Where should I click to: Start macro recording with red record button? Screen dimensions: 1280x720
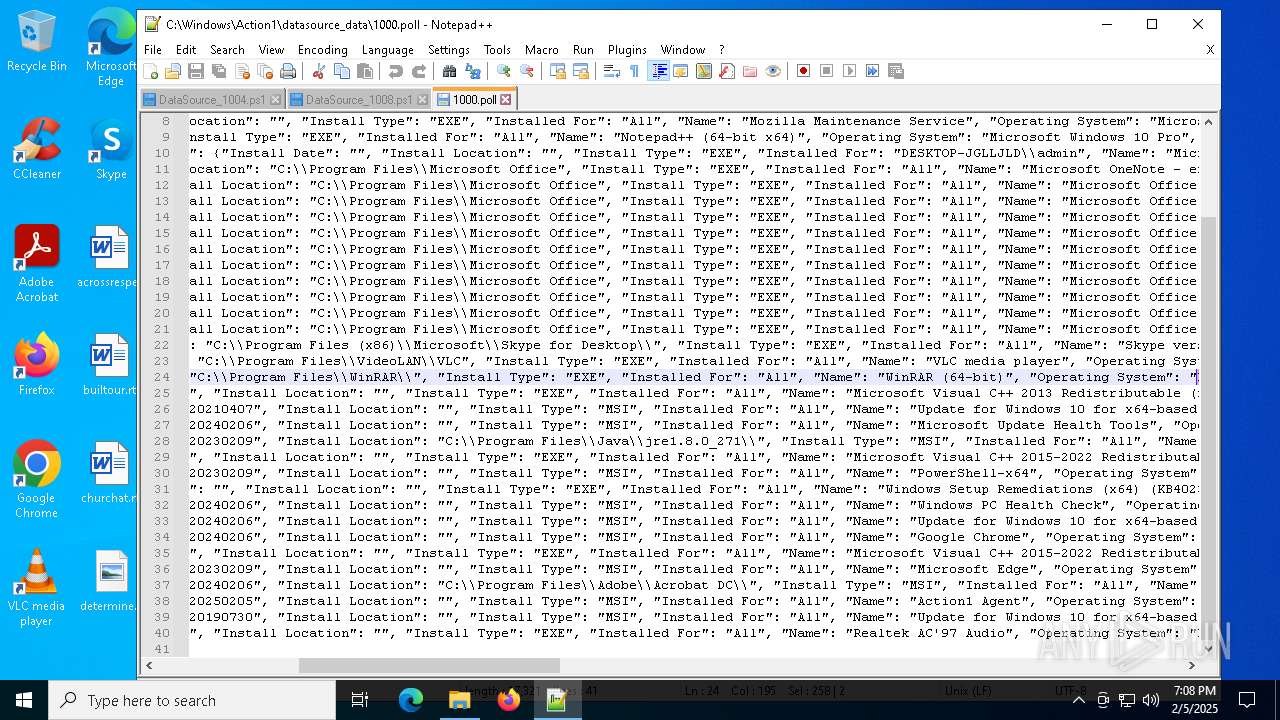(803, 71)
